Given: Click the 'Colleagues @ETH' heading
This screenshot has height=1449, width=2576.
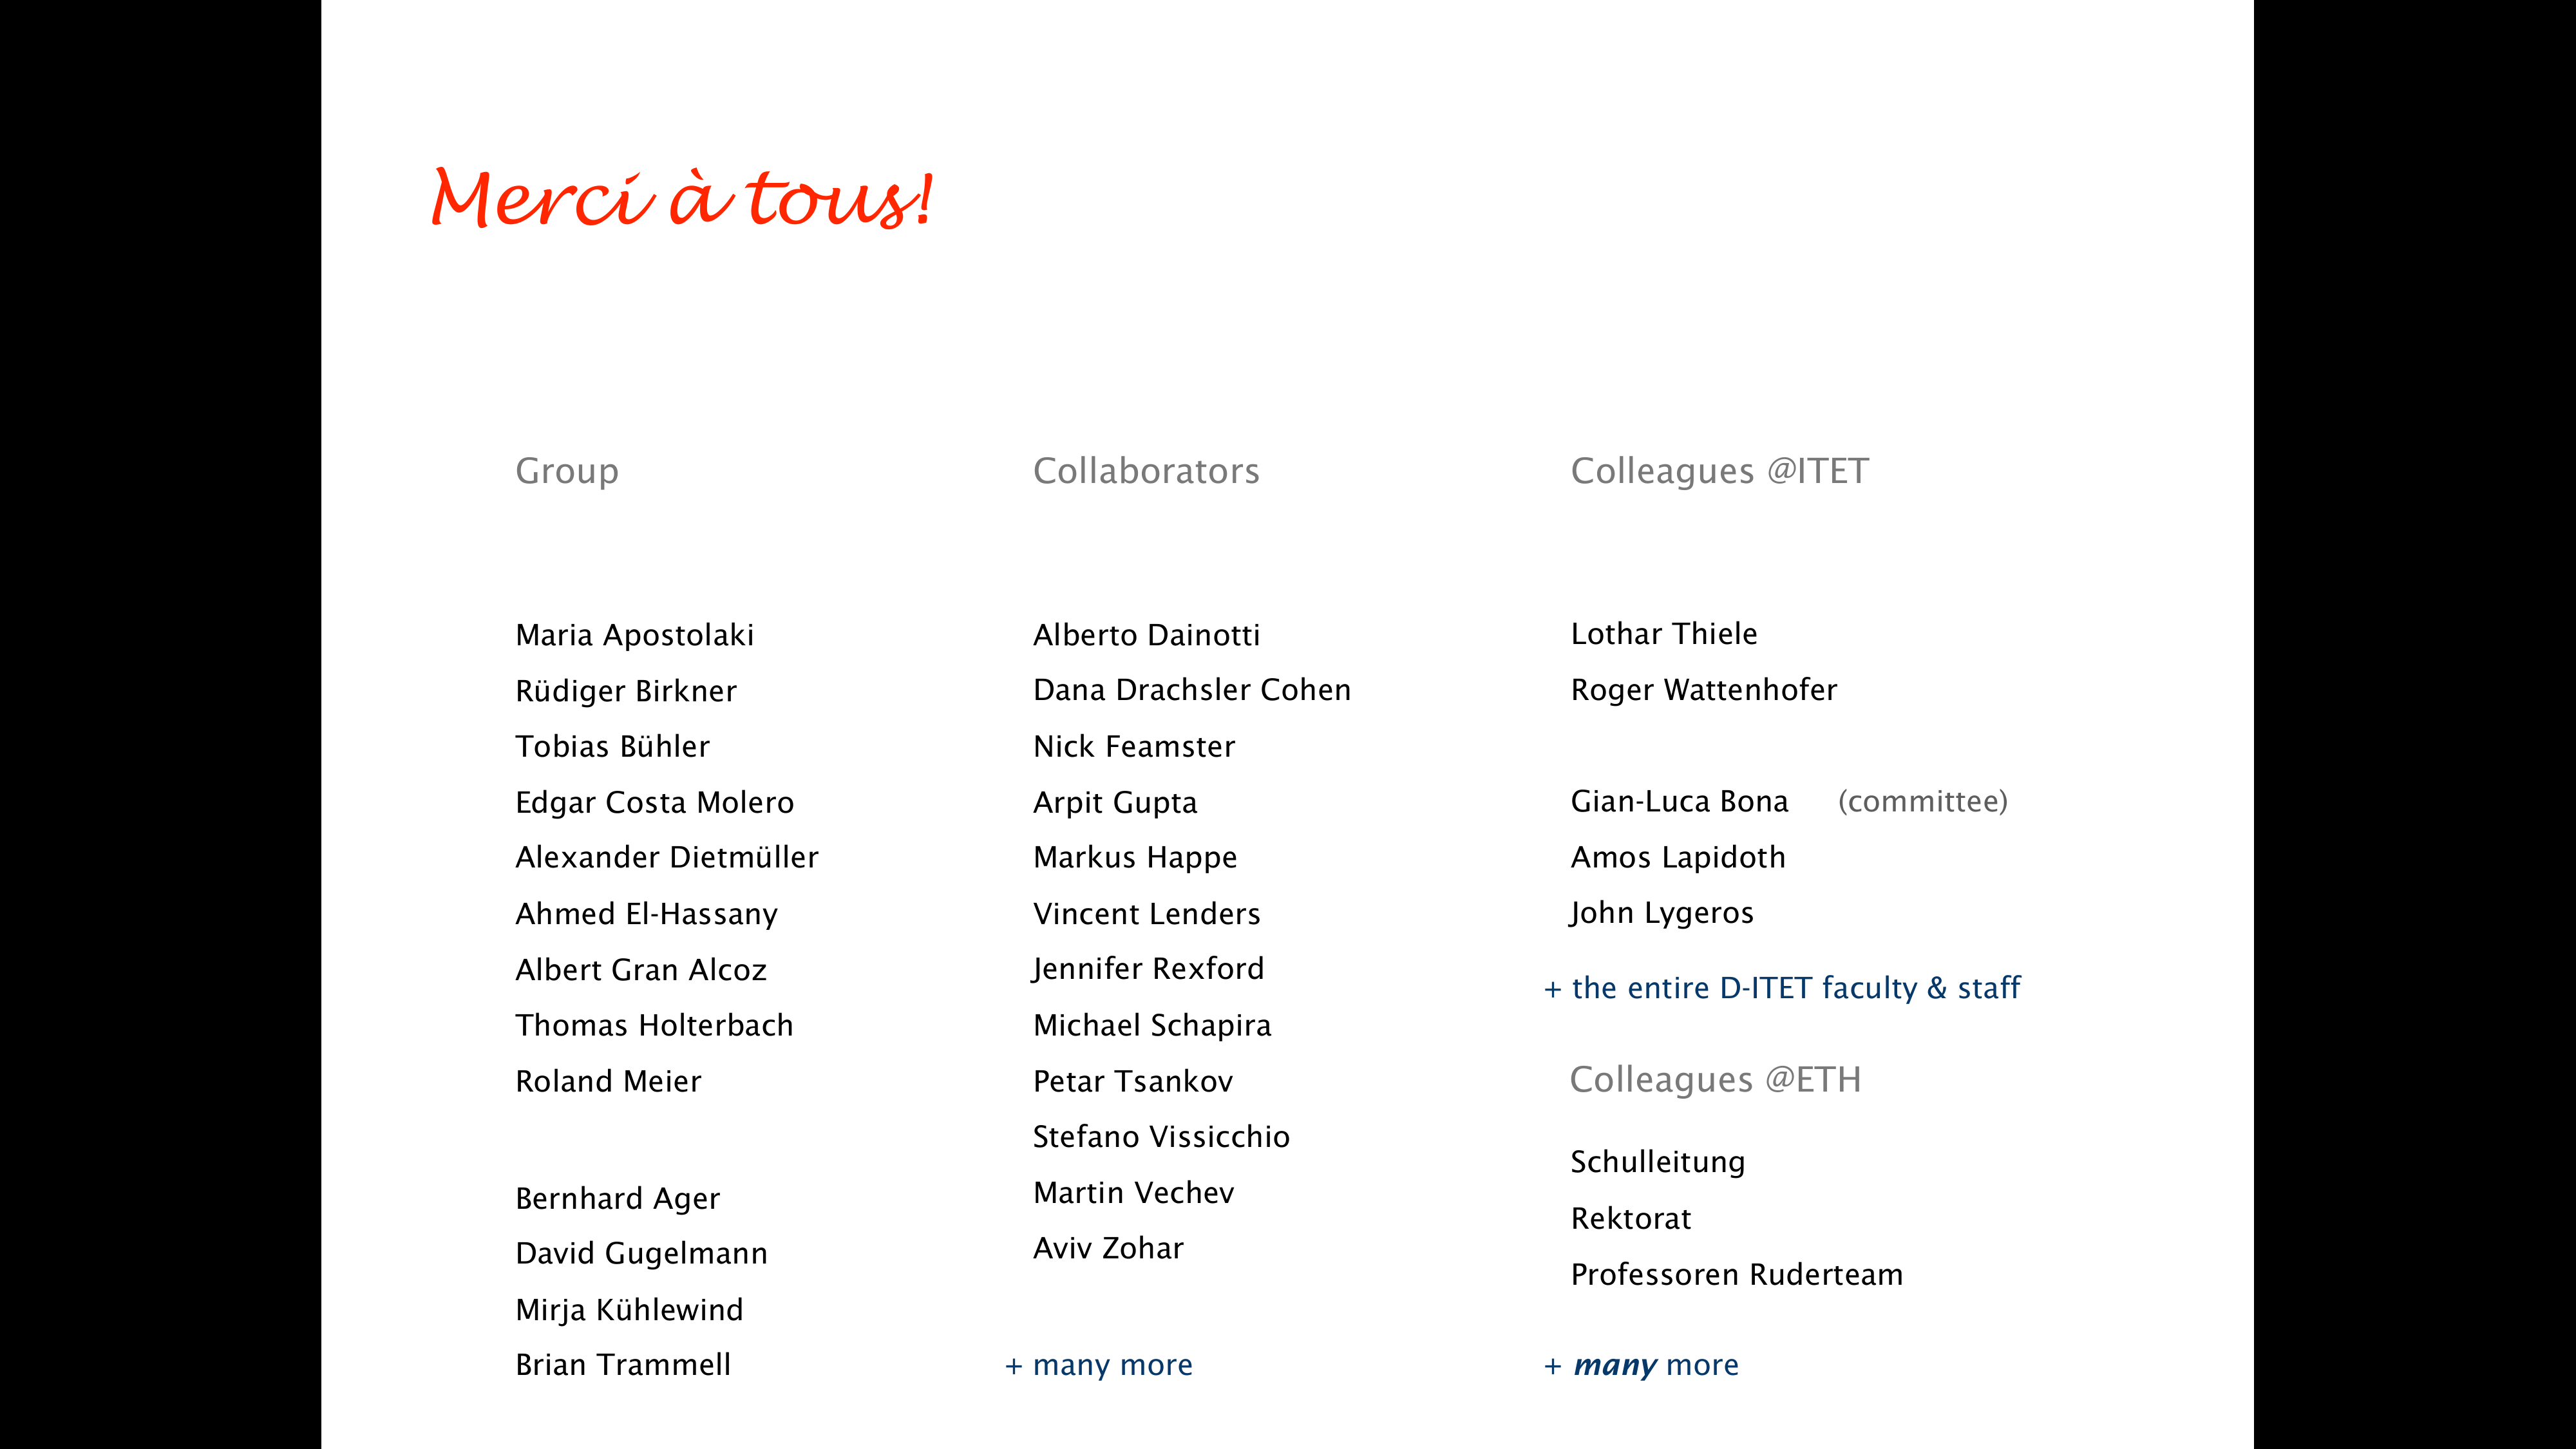Looking at the screenshot, I should [x=1714, y=1080].
